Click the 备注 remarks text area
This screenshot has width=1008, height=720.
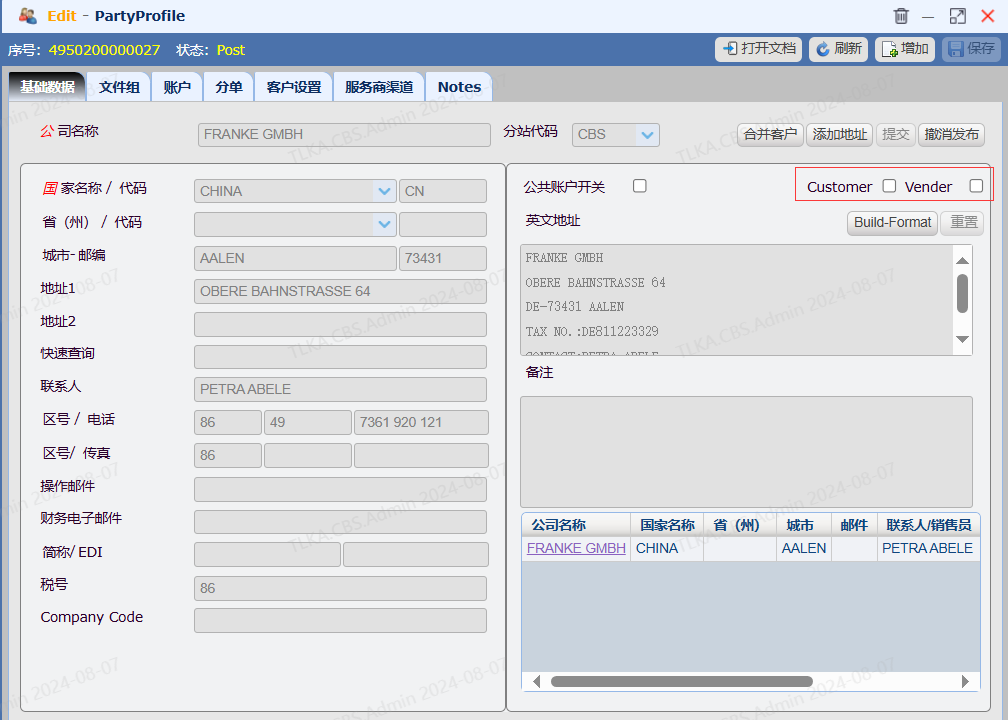tap(746, 452)
